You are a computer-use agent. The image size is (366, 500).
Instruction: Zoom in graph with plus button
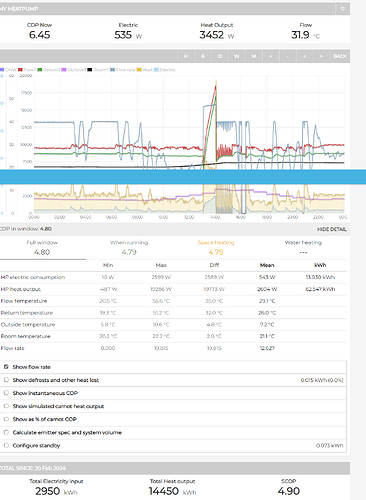pos(271,56)
